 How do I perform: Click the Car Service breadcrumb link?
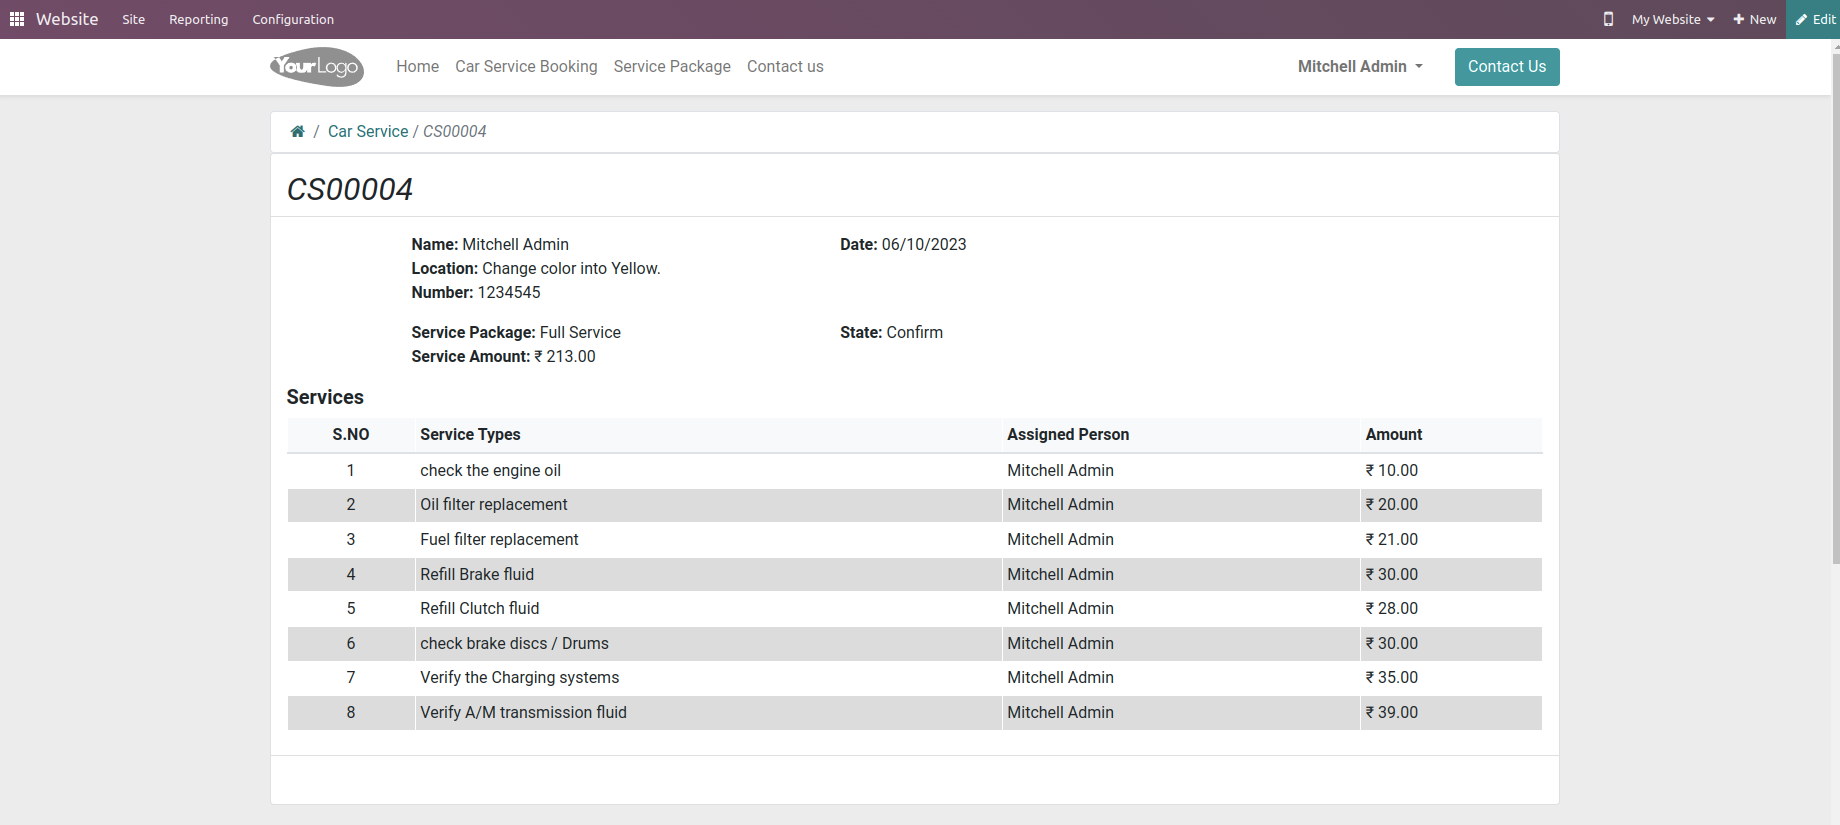[368, 132]
